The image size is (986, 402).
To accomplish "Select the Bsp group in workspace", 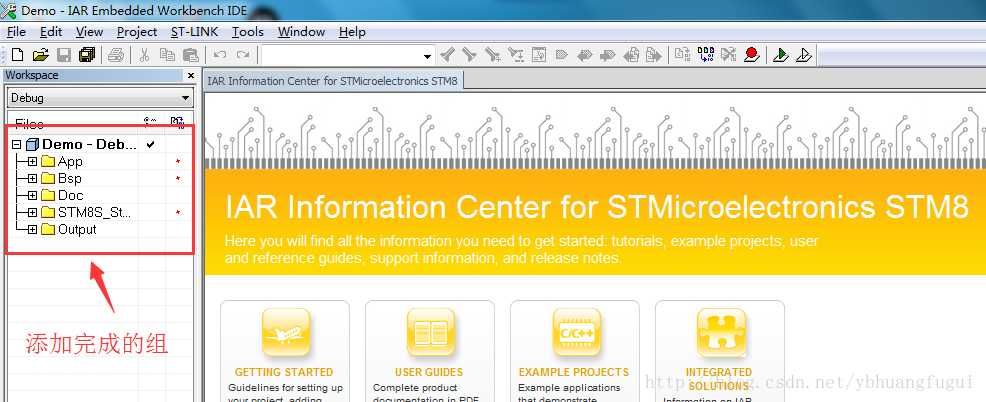I will point(70,179).
